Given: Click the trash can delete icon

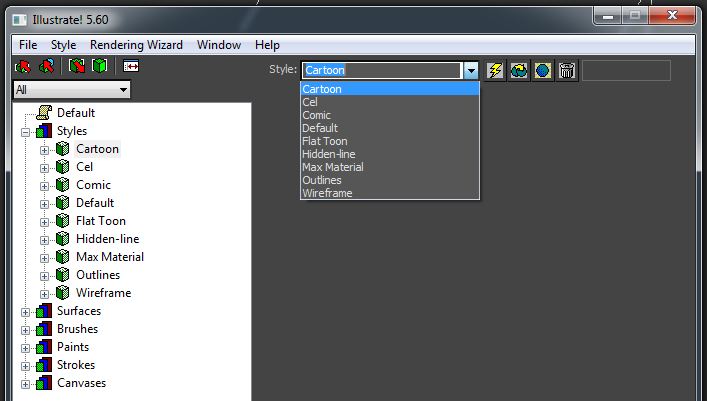Looking at the screenshot, I should [567, 70].
